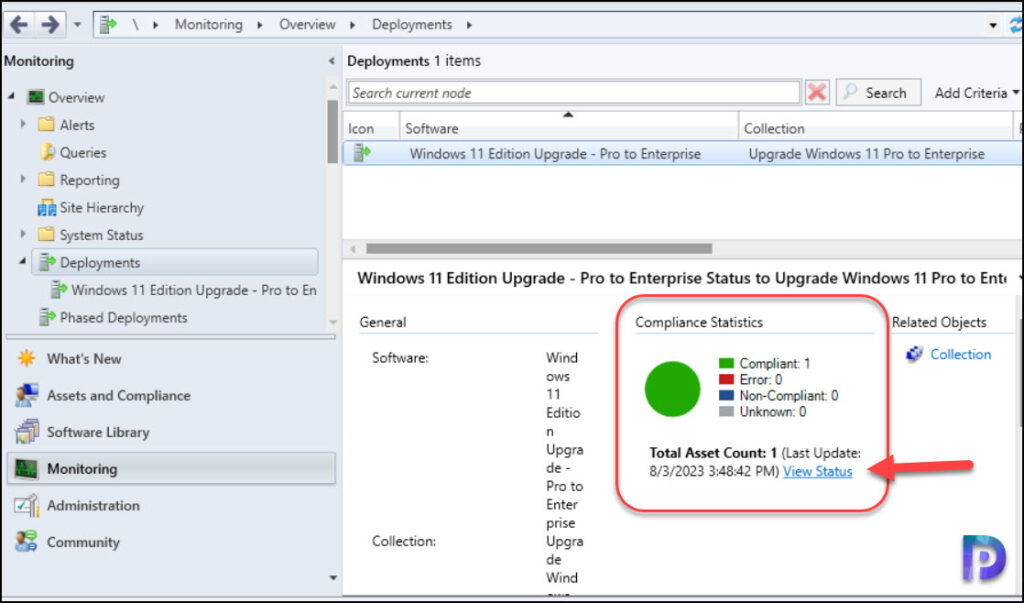Select the Queries tree item
The width and height of the screenshot is (1024, 603).
click(83, 152)
